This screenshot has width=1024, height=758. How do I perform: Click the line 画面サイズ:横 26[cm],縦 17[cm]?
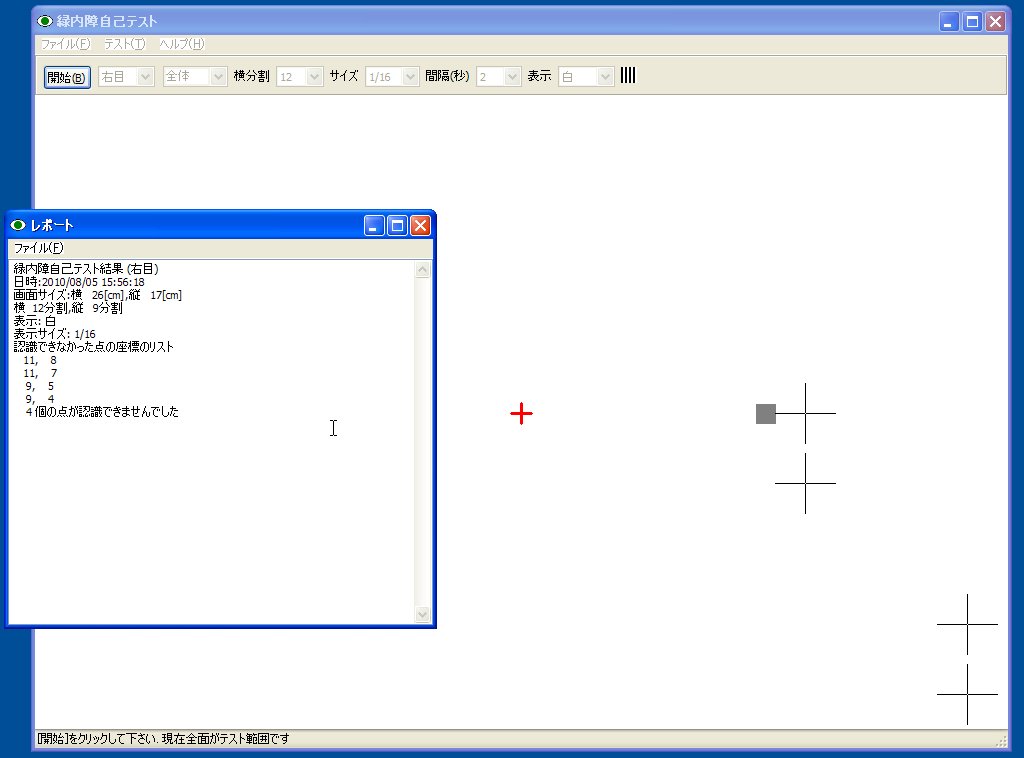(x=98, y=295)
